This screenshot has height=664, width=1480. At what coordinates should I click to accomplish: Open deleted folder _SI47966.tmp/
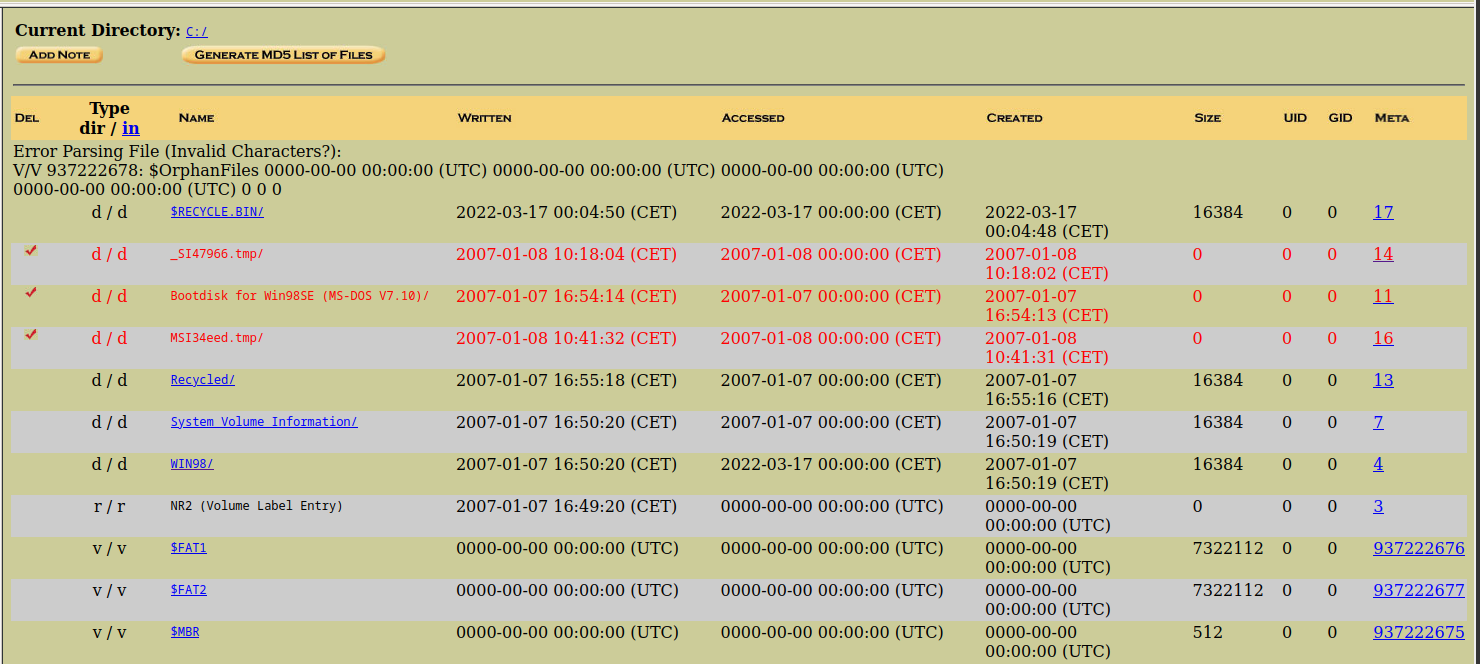coord(217,254)
